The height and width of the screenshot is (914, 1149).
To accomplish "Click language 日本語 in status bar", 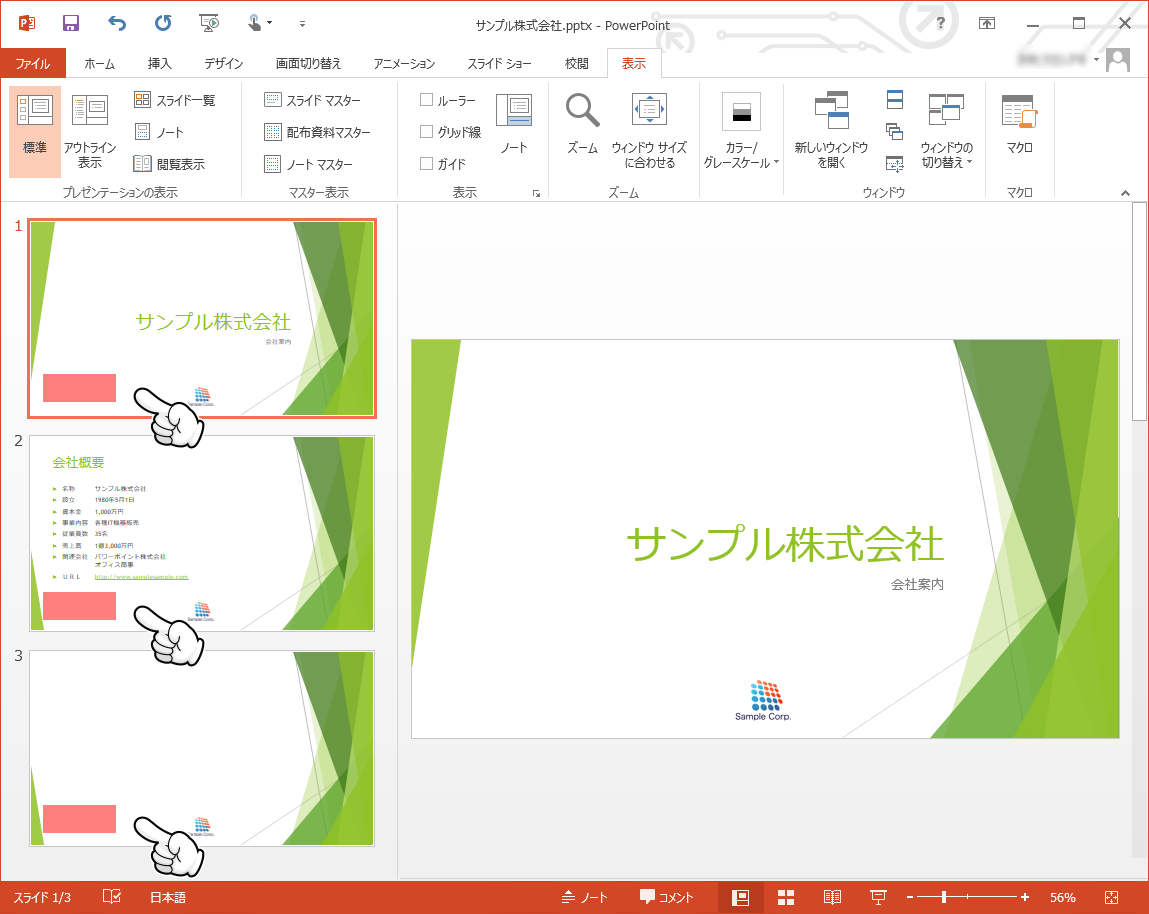I will (x=168, y=897).
